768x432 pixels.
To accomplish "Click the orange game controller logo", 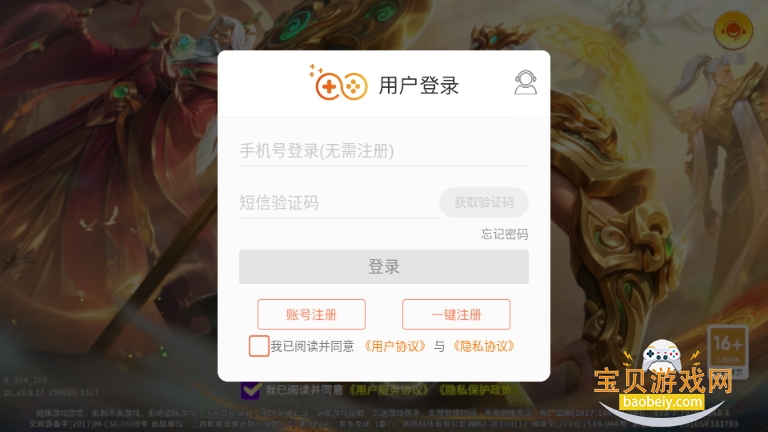I will pyautogui.click(x=338, y=83).
